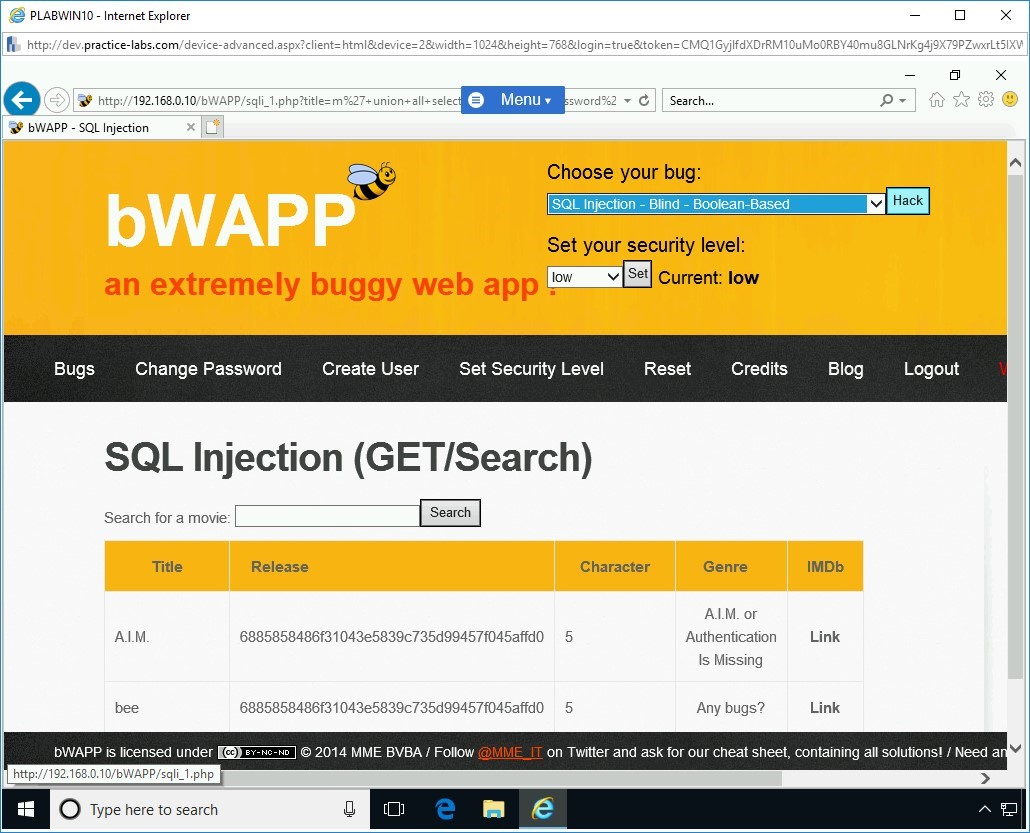This screenshot has height=833, width=1030.
Task: Expand the blue Menu dropdown
Action: point(513,100)
